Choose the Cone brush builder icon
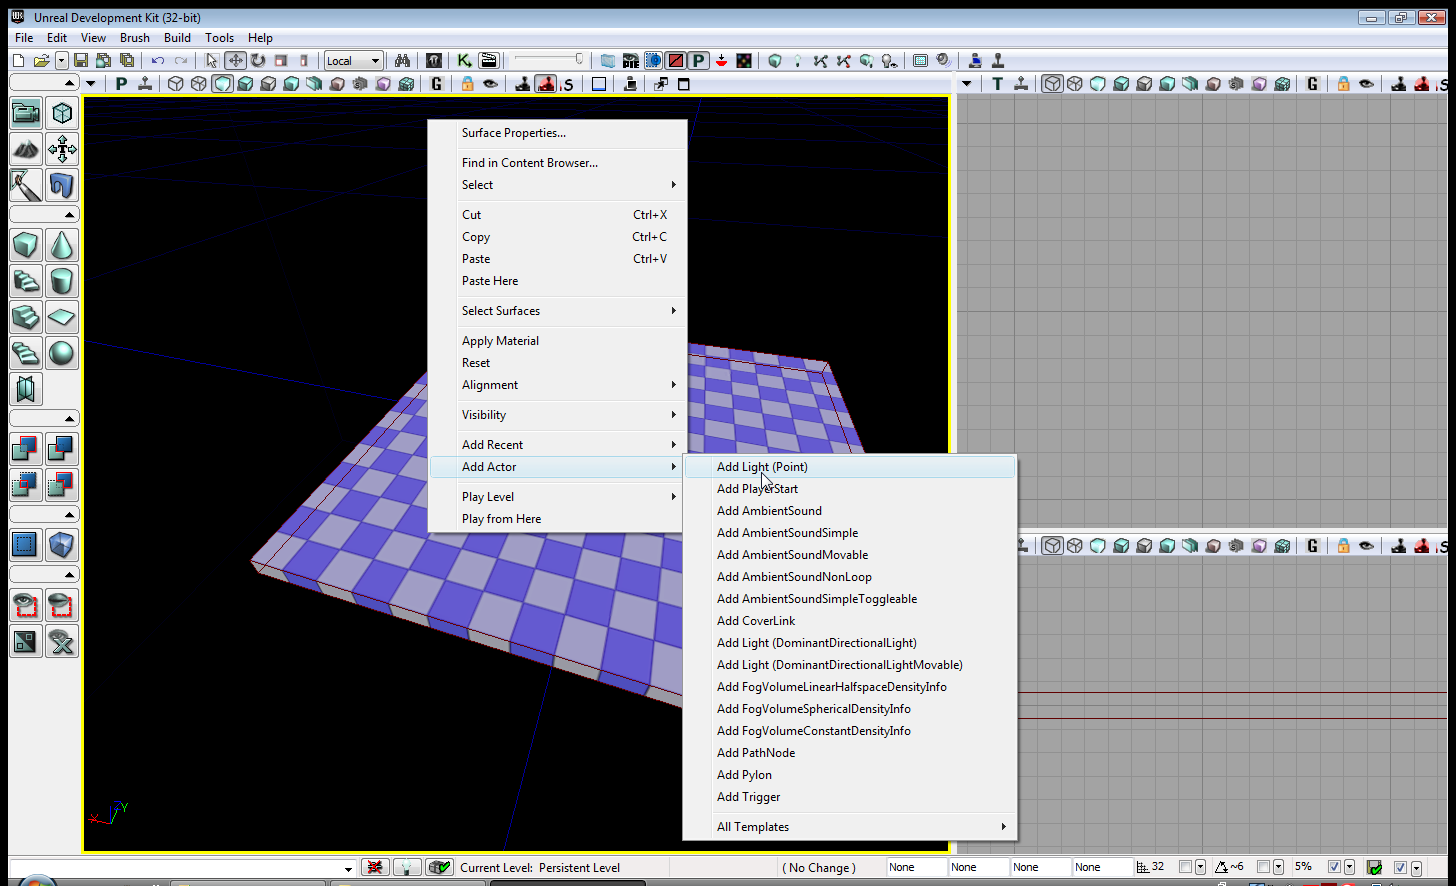 click(x=62, y=245)
